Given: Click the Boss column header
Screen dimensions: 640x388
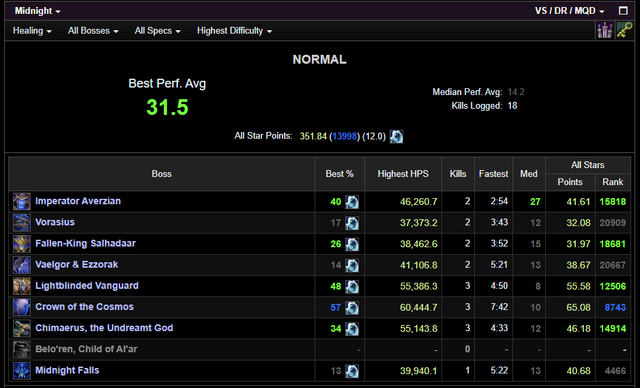Looking at the screenshot, I should 162,174.
